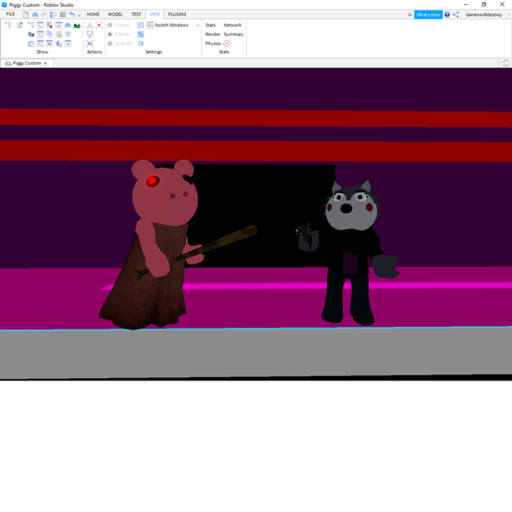Close the Piggy Custom document tab
This screenshot has width=512, height=512.
[x=46, y=63]
